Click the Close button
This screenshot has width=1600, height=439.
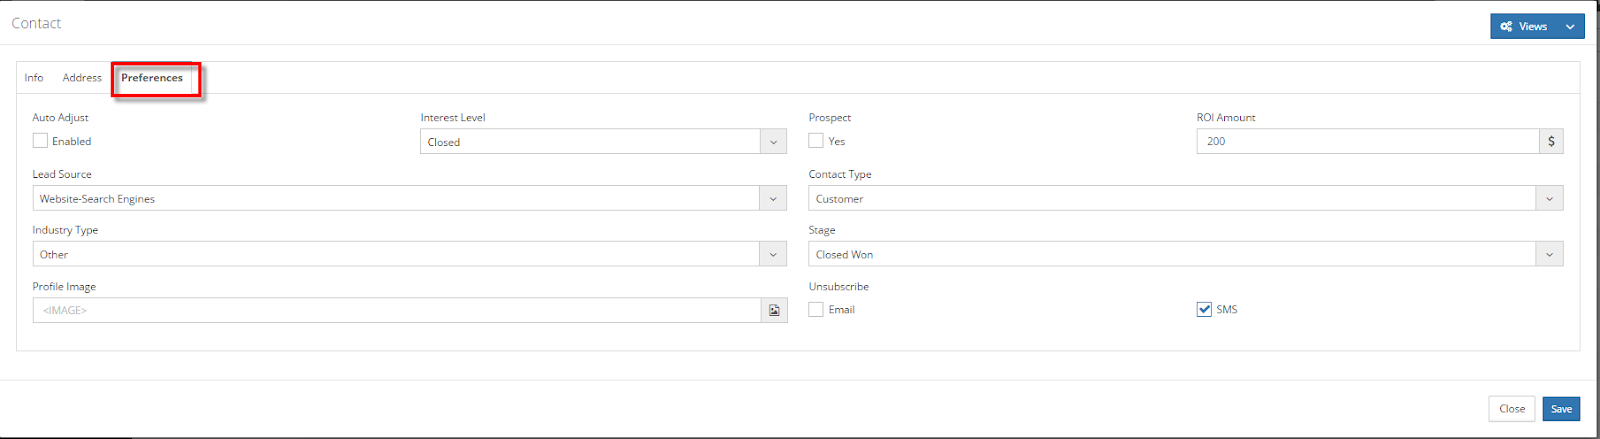click(x=1511, y=409)
